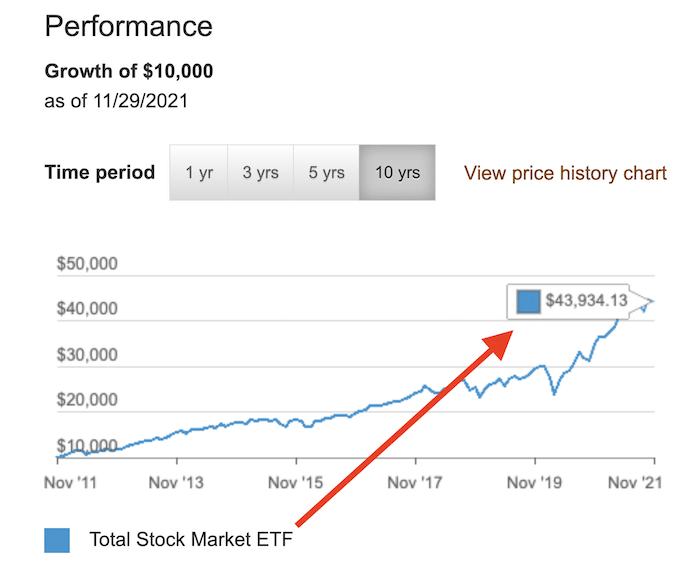The width and height of the screenshot is (700, 581).
Task: Click the Nov '17 x-axis label
Action: 416,482
